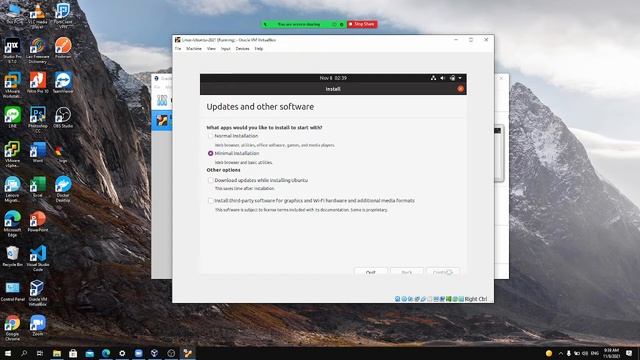This screenshot has height=360, width=640.
Task: Open the File menu in VirtualBox
Action: pos(178,49)
